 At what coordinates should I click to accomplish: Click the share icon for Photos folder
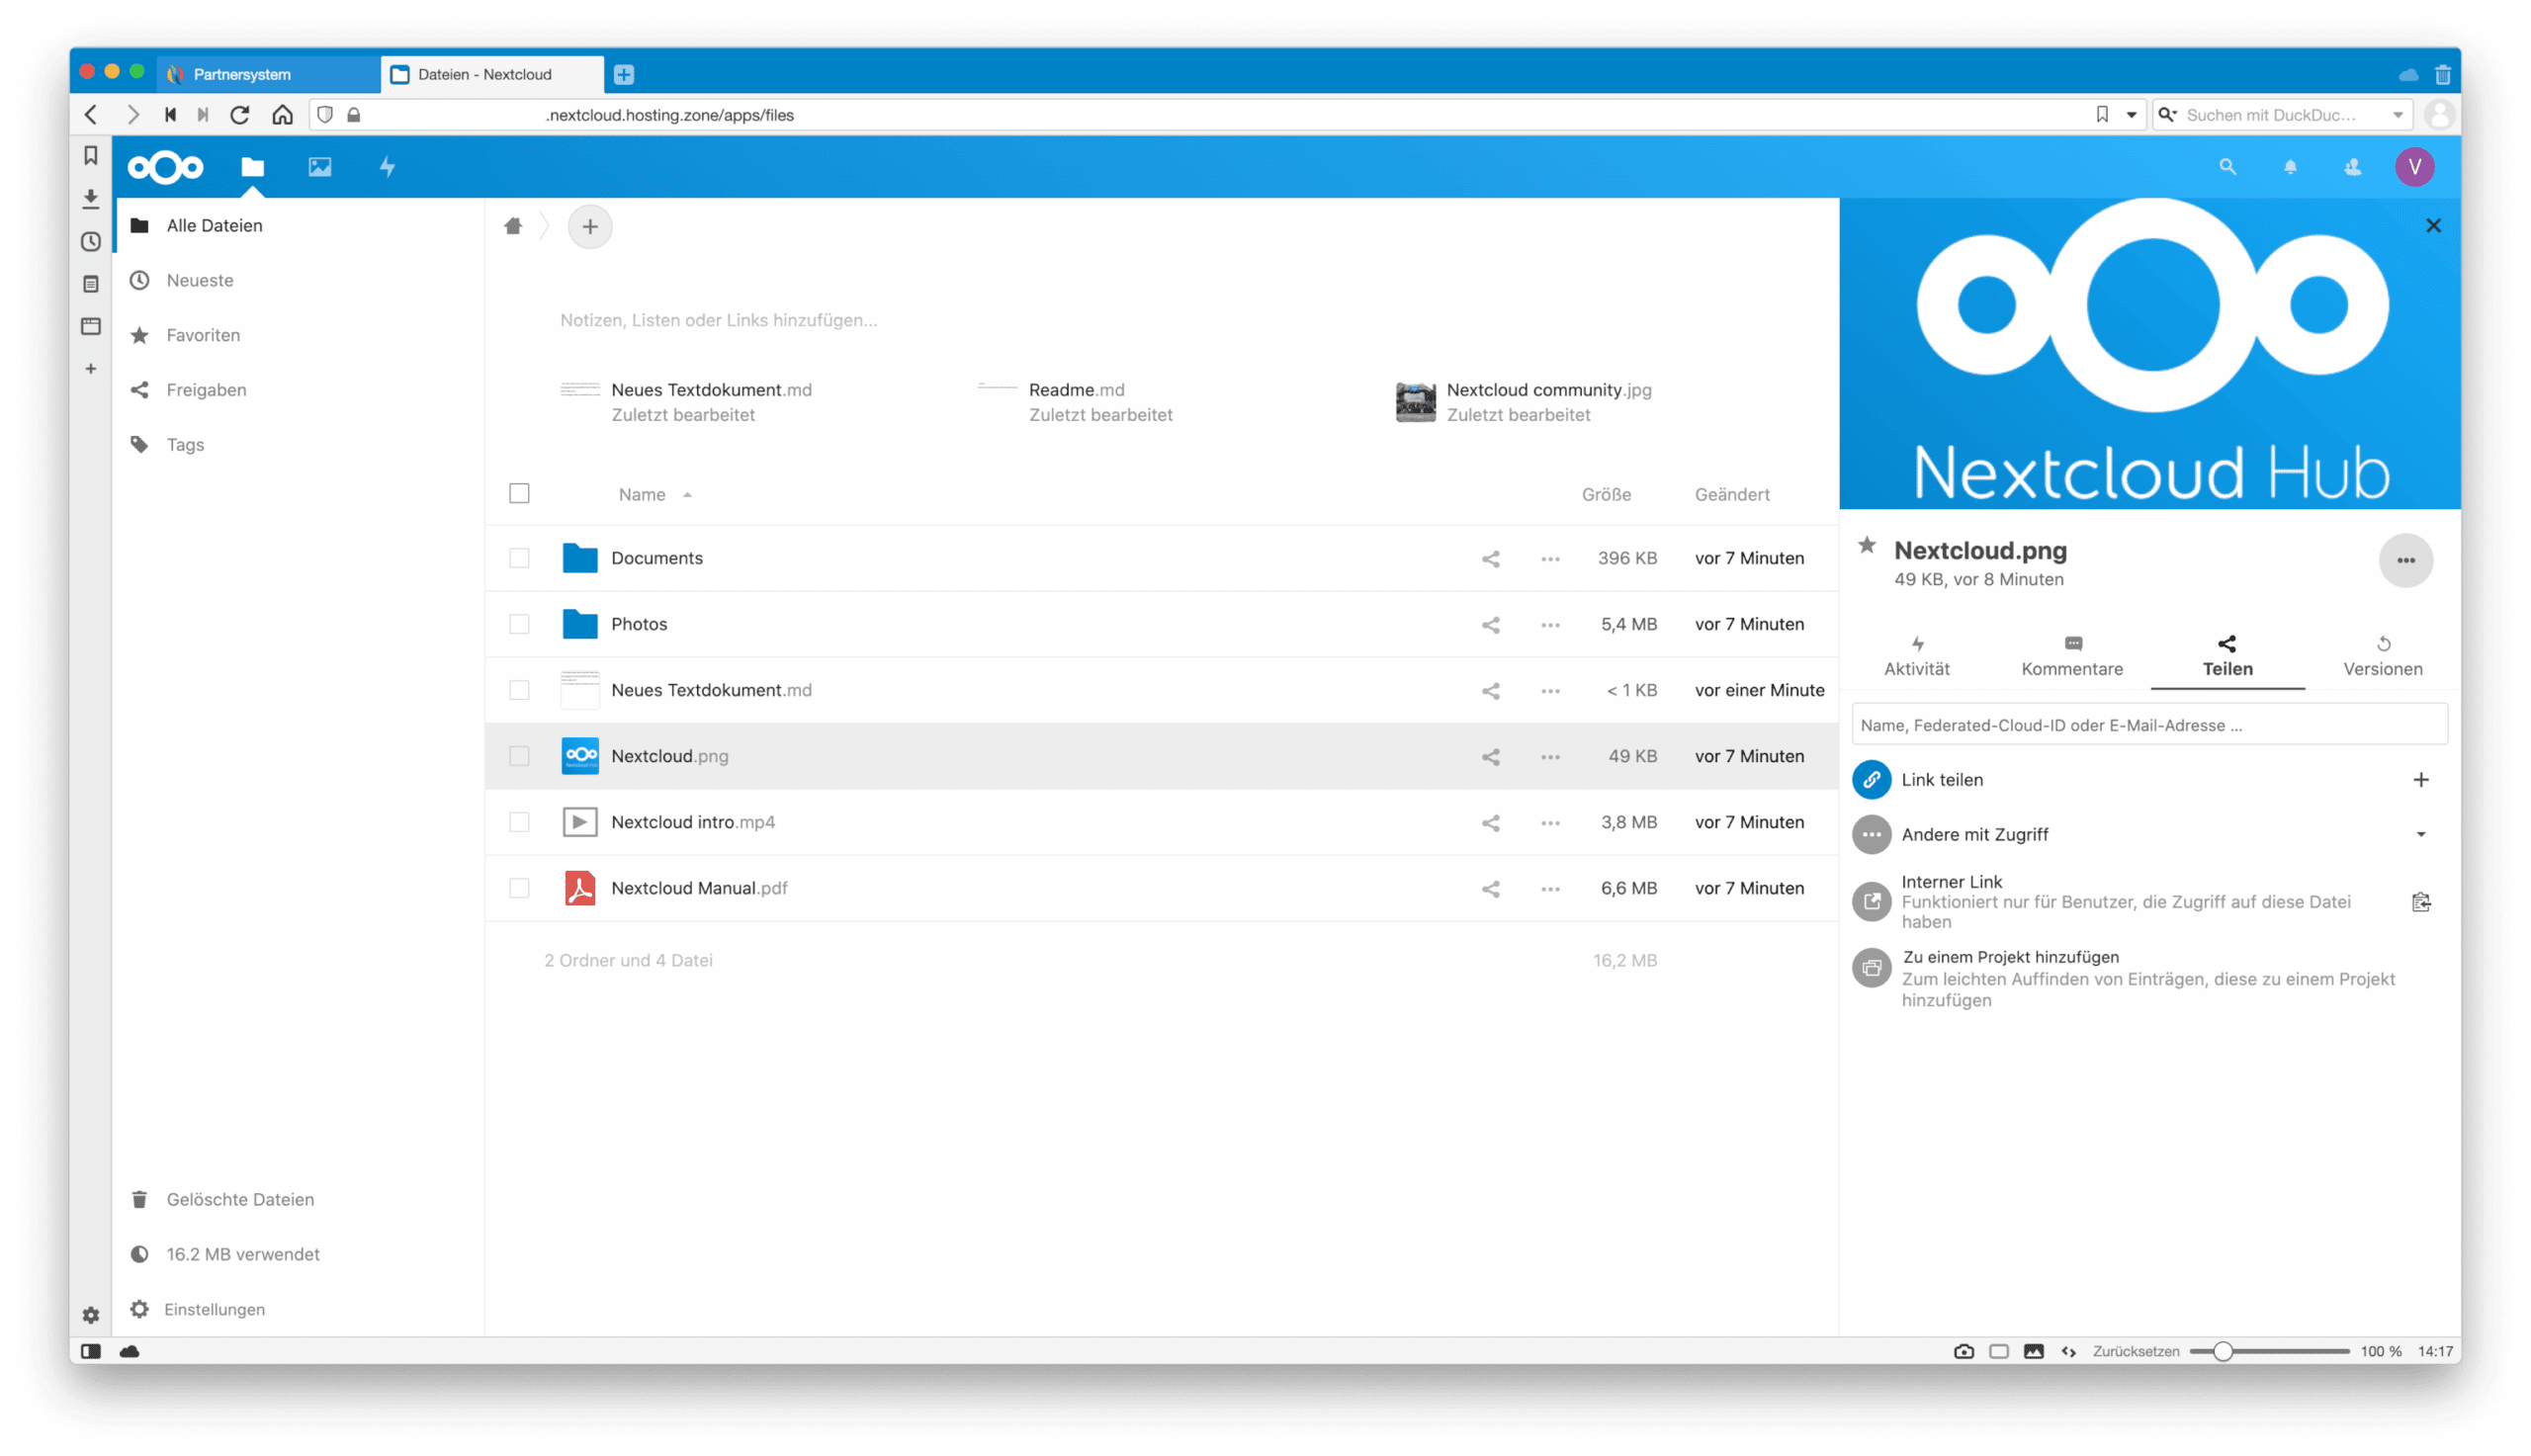pos(1490,625)
